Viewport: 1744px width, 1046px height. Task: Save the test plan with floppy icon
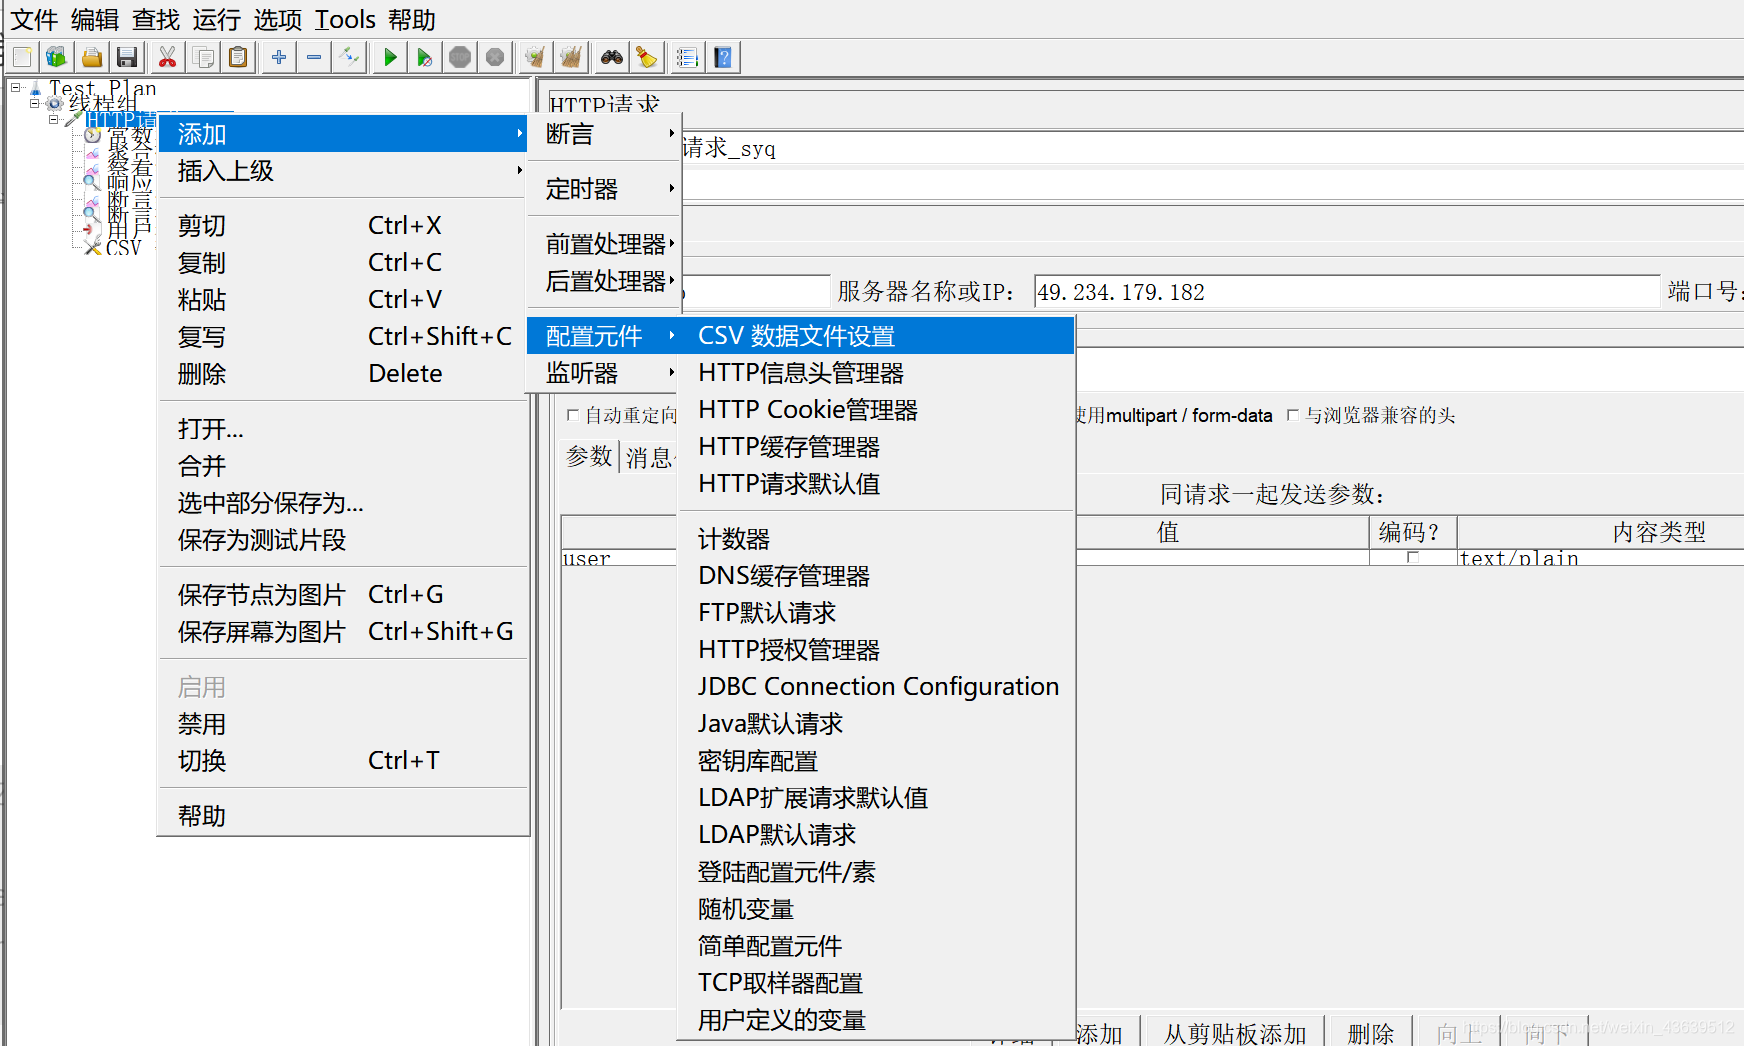[x=127, y=58]
